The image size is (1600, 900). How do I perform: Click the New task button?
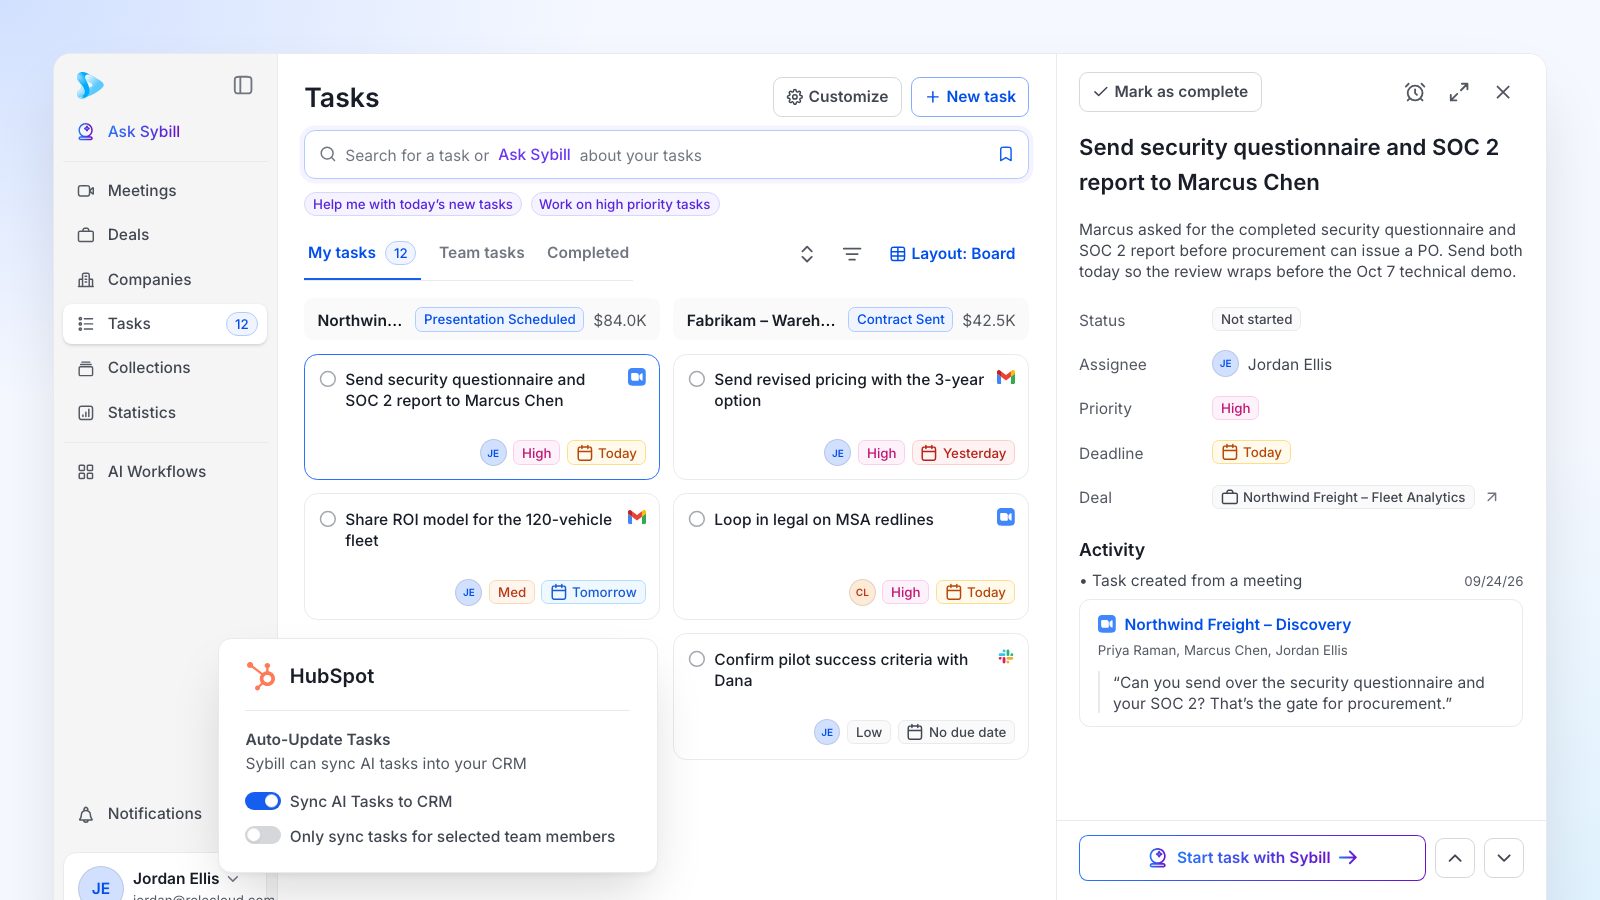click(970, 97)
